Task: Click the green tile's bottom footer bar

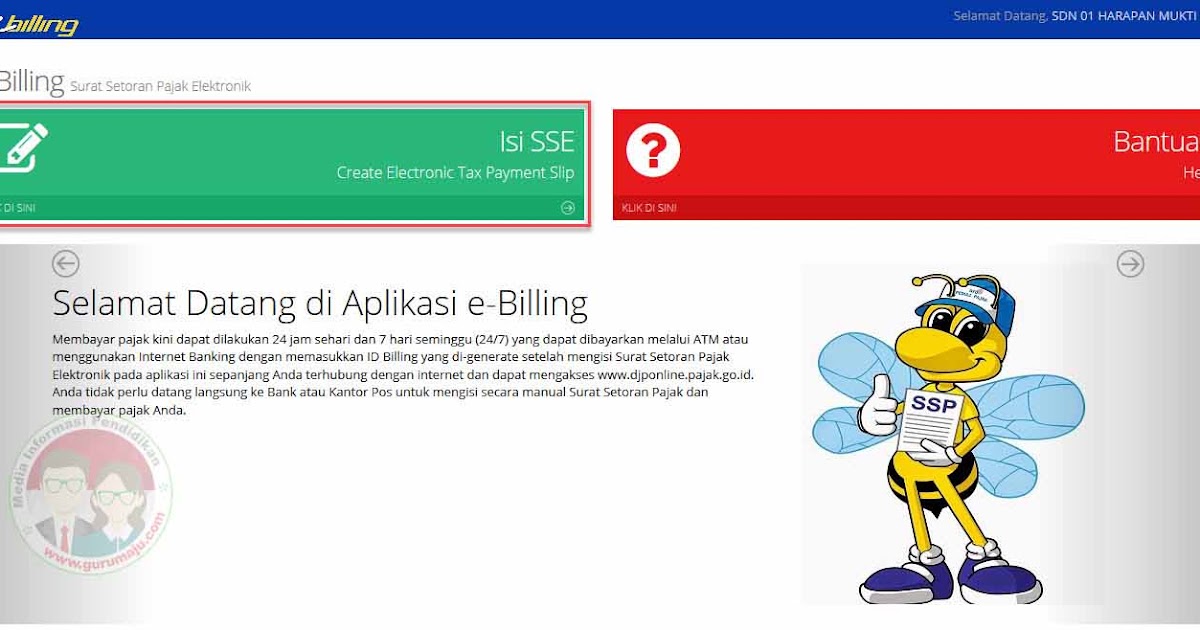Action: 292,208
